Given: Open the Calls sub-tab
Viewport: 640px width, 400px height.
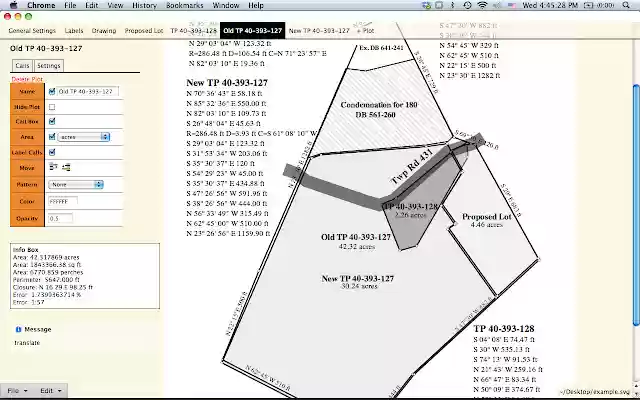Looking at the screenshot, I should click(x=22, y=66).
